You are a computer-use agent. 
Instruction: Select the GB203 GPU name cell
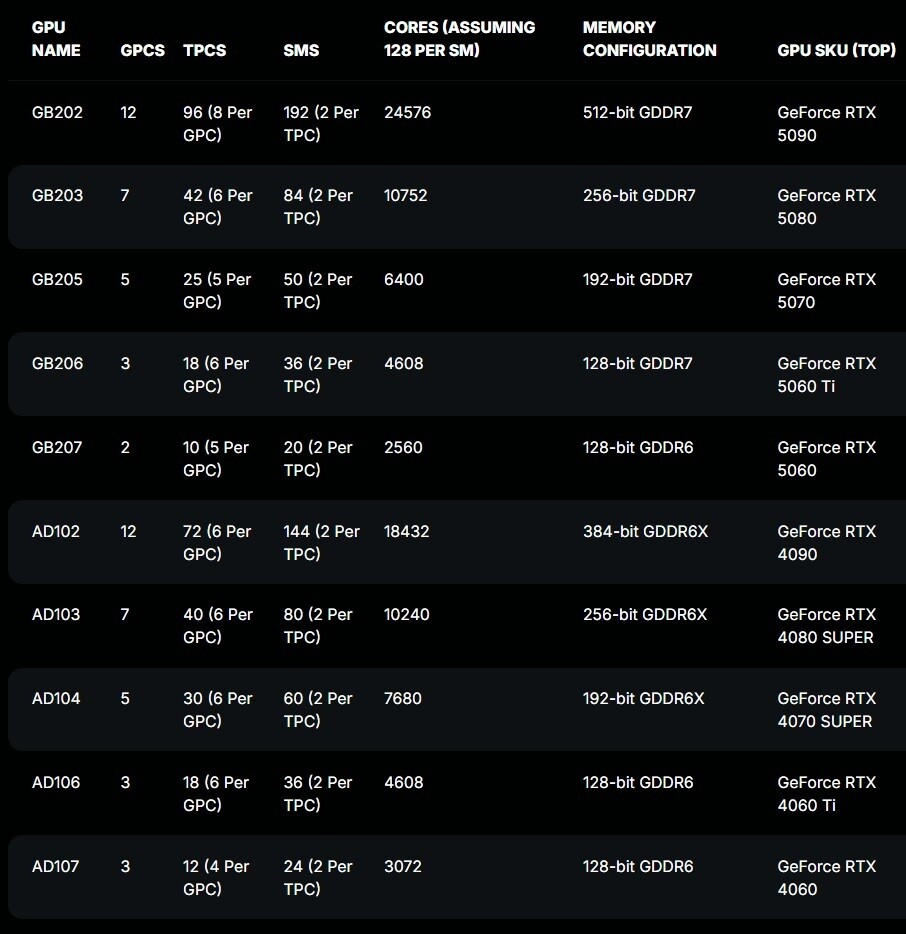point(57,195)
